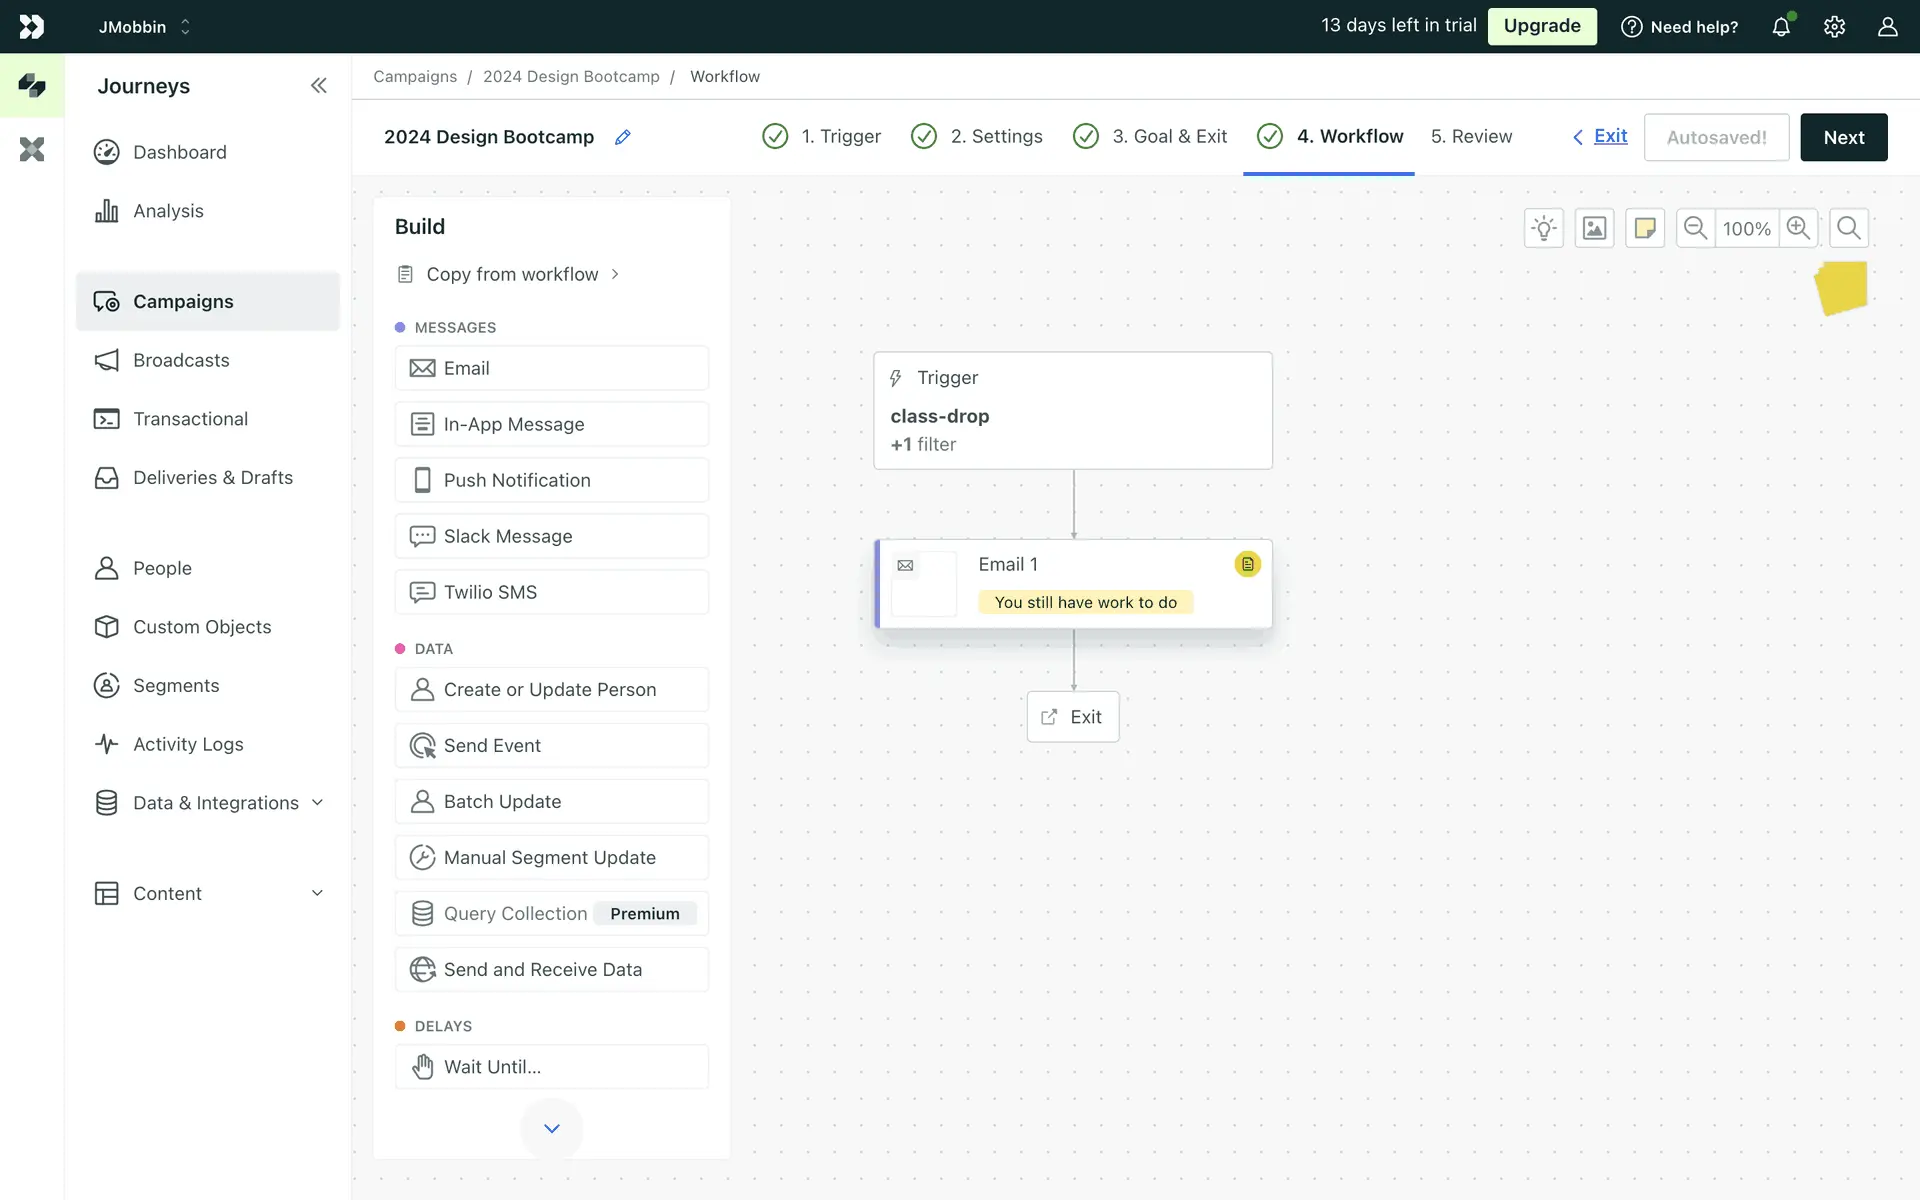Open the canvas search magnifier
Viewport: 1920px width, 1200px height.
[x=1849, y=228]
